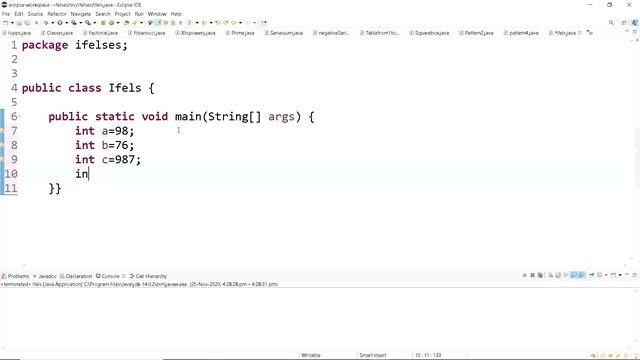Open the Run menu
This screenshot has height=360, width=640.
[x=139, y=14]
